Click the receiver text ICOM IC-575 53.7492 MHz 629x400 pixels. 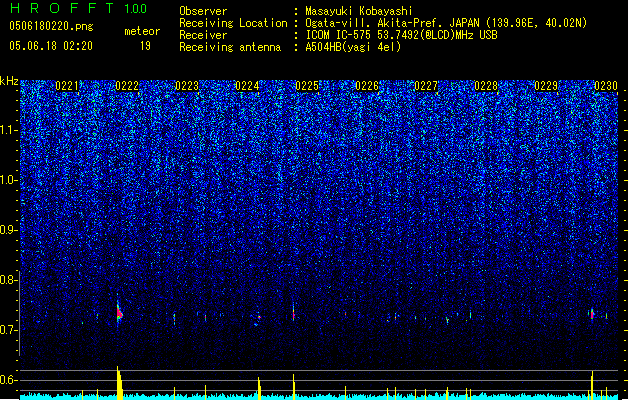point(401,35)
